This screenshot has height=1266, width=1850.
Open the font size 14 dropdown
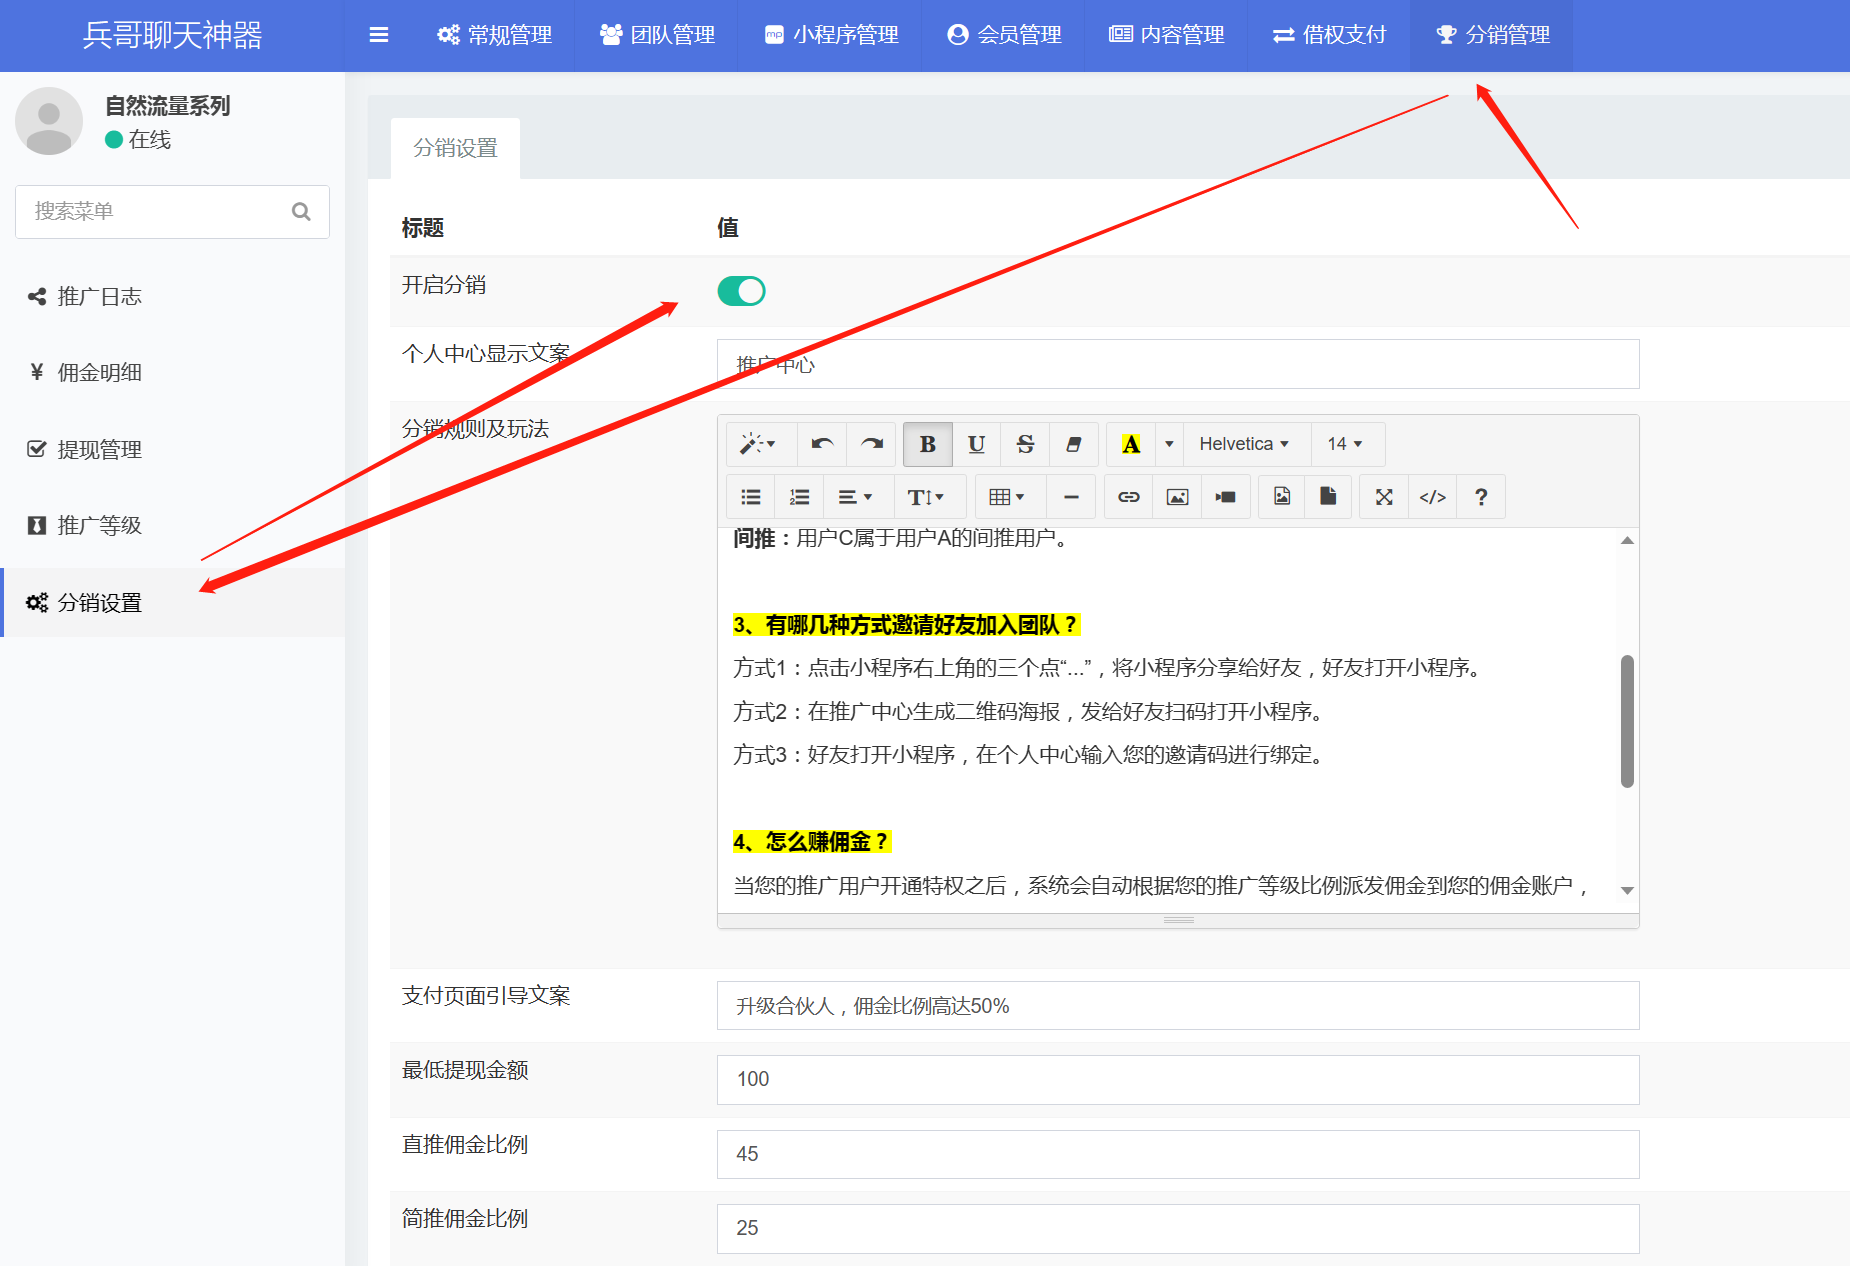1345,444
